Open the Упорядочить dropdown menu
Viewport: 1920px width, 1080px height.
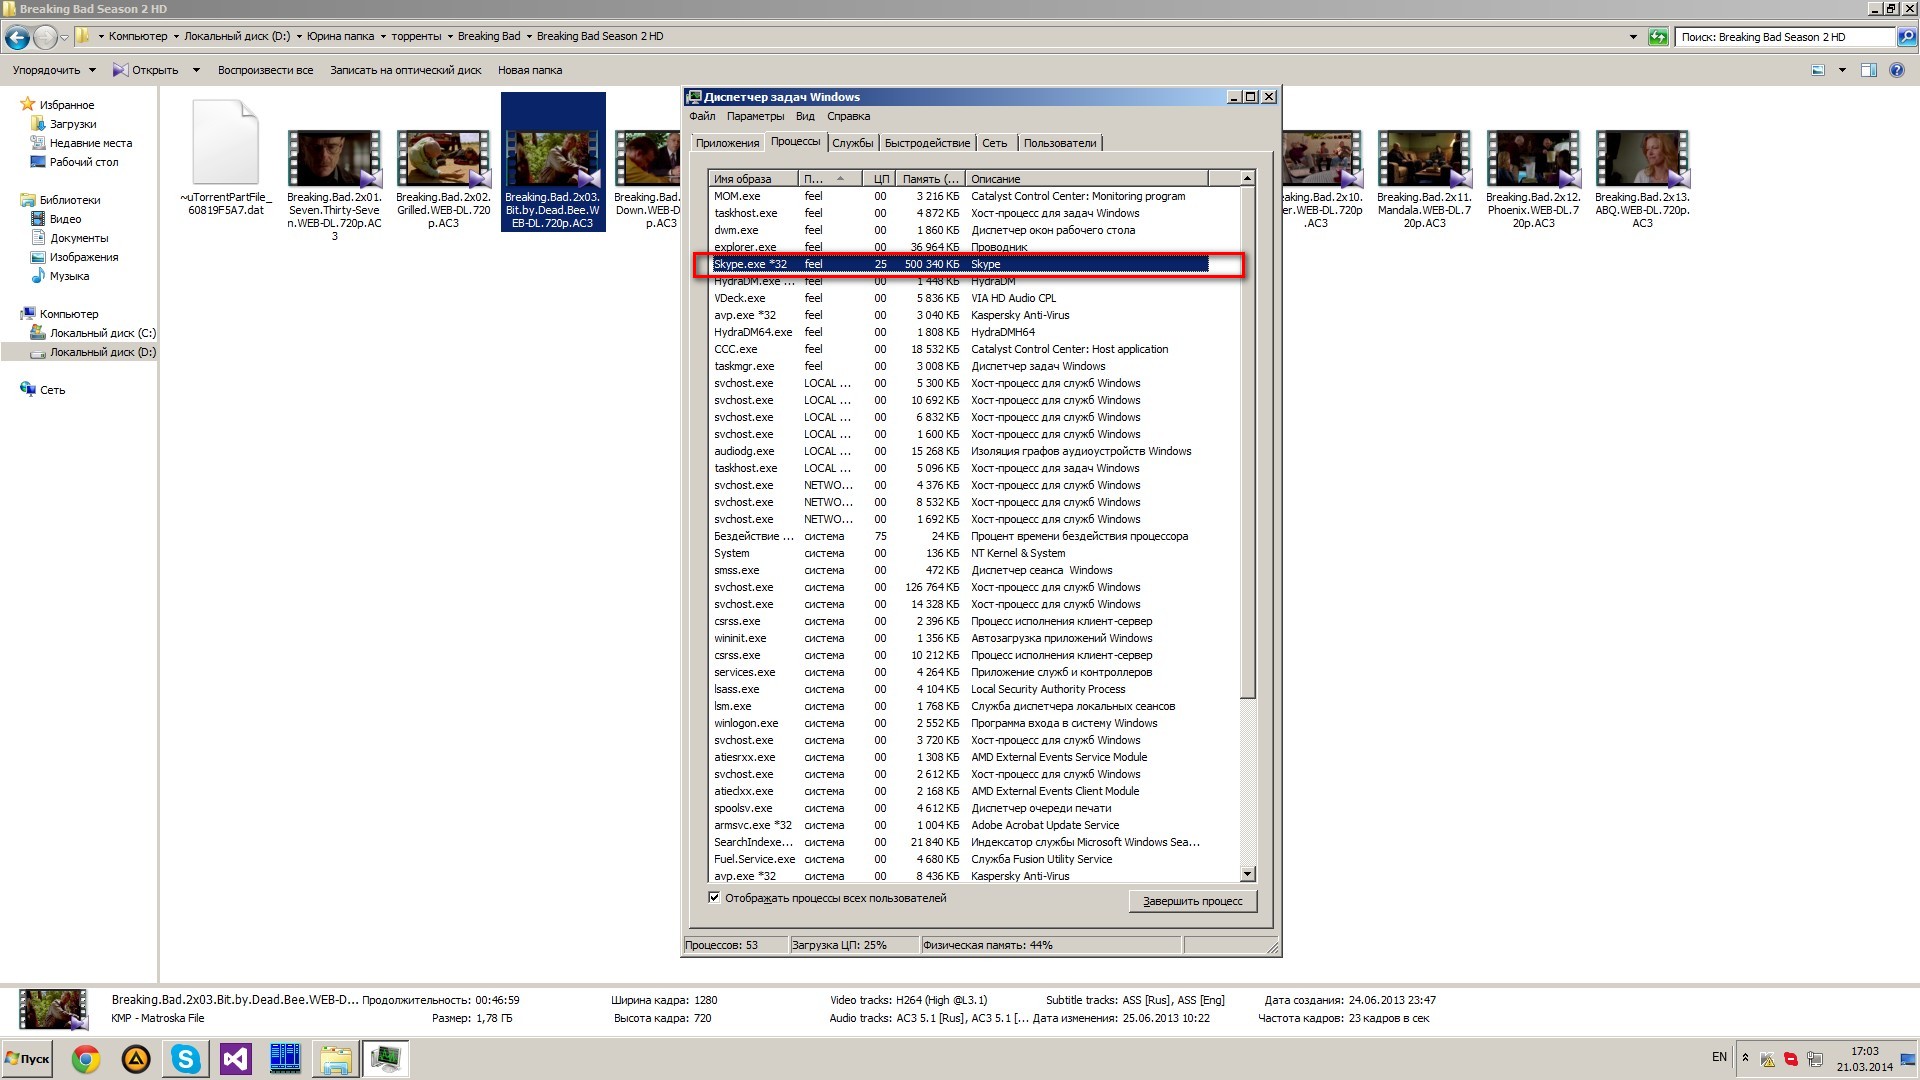click(x=54, y=70)
